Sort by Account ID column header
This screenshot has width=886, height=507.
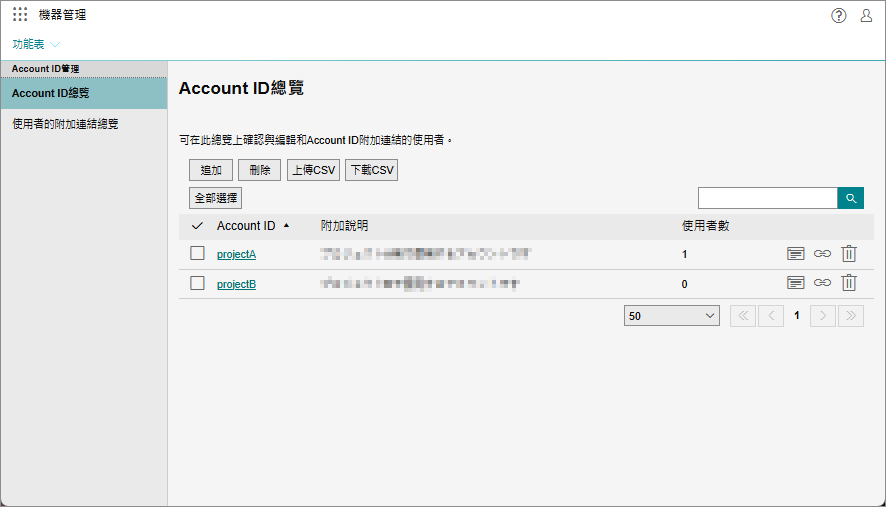coord(246,226)
